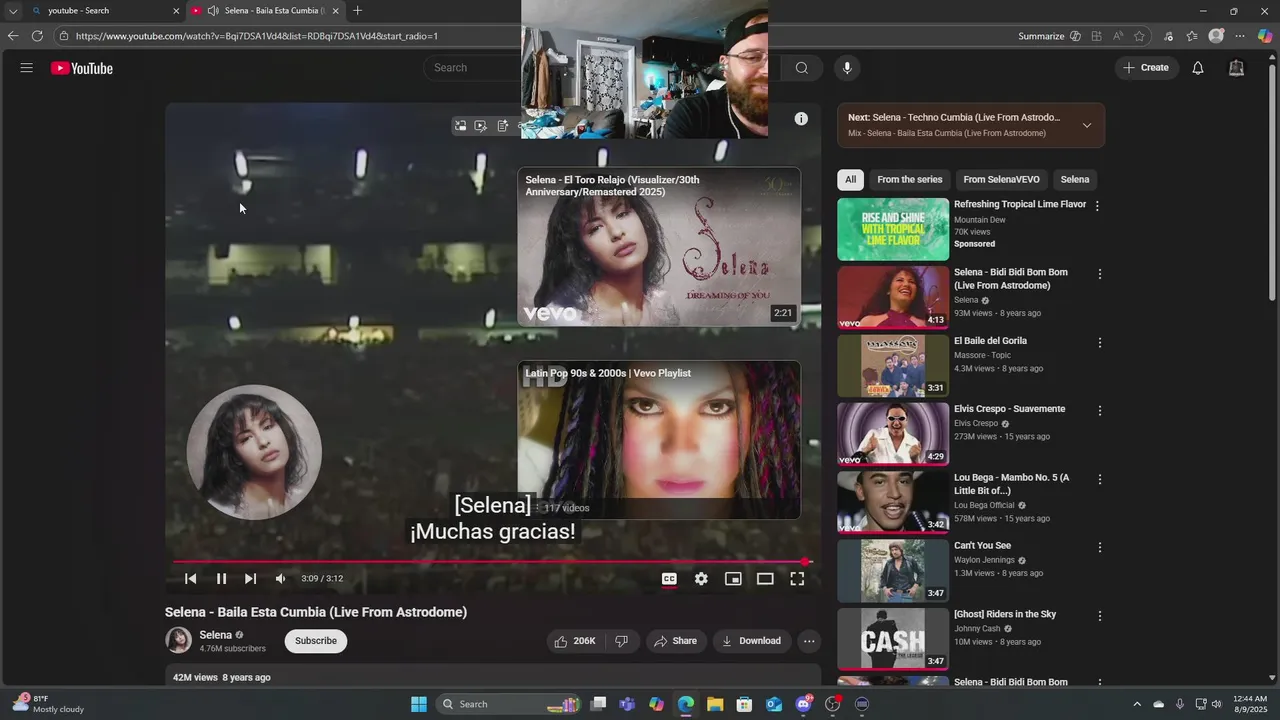Download this video
Screen dimensions: 1280x720
751,641
